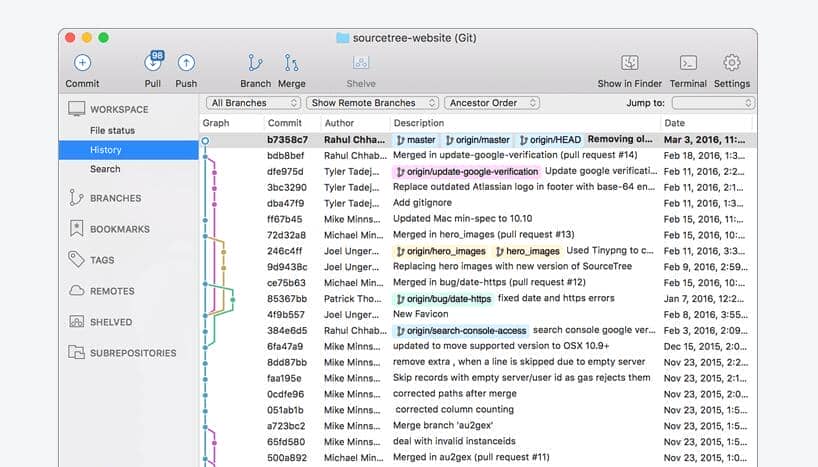Change the Ancestor Order sorting dropdown

[x=492, y=103]
